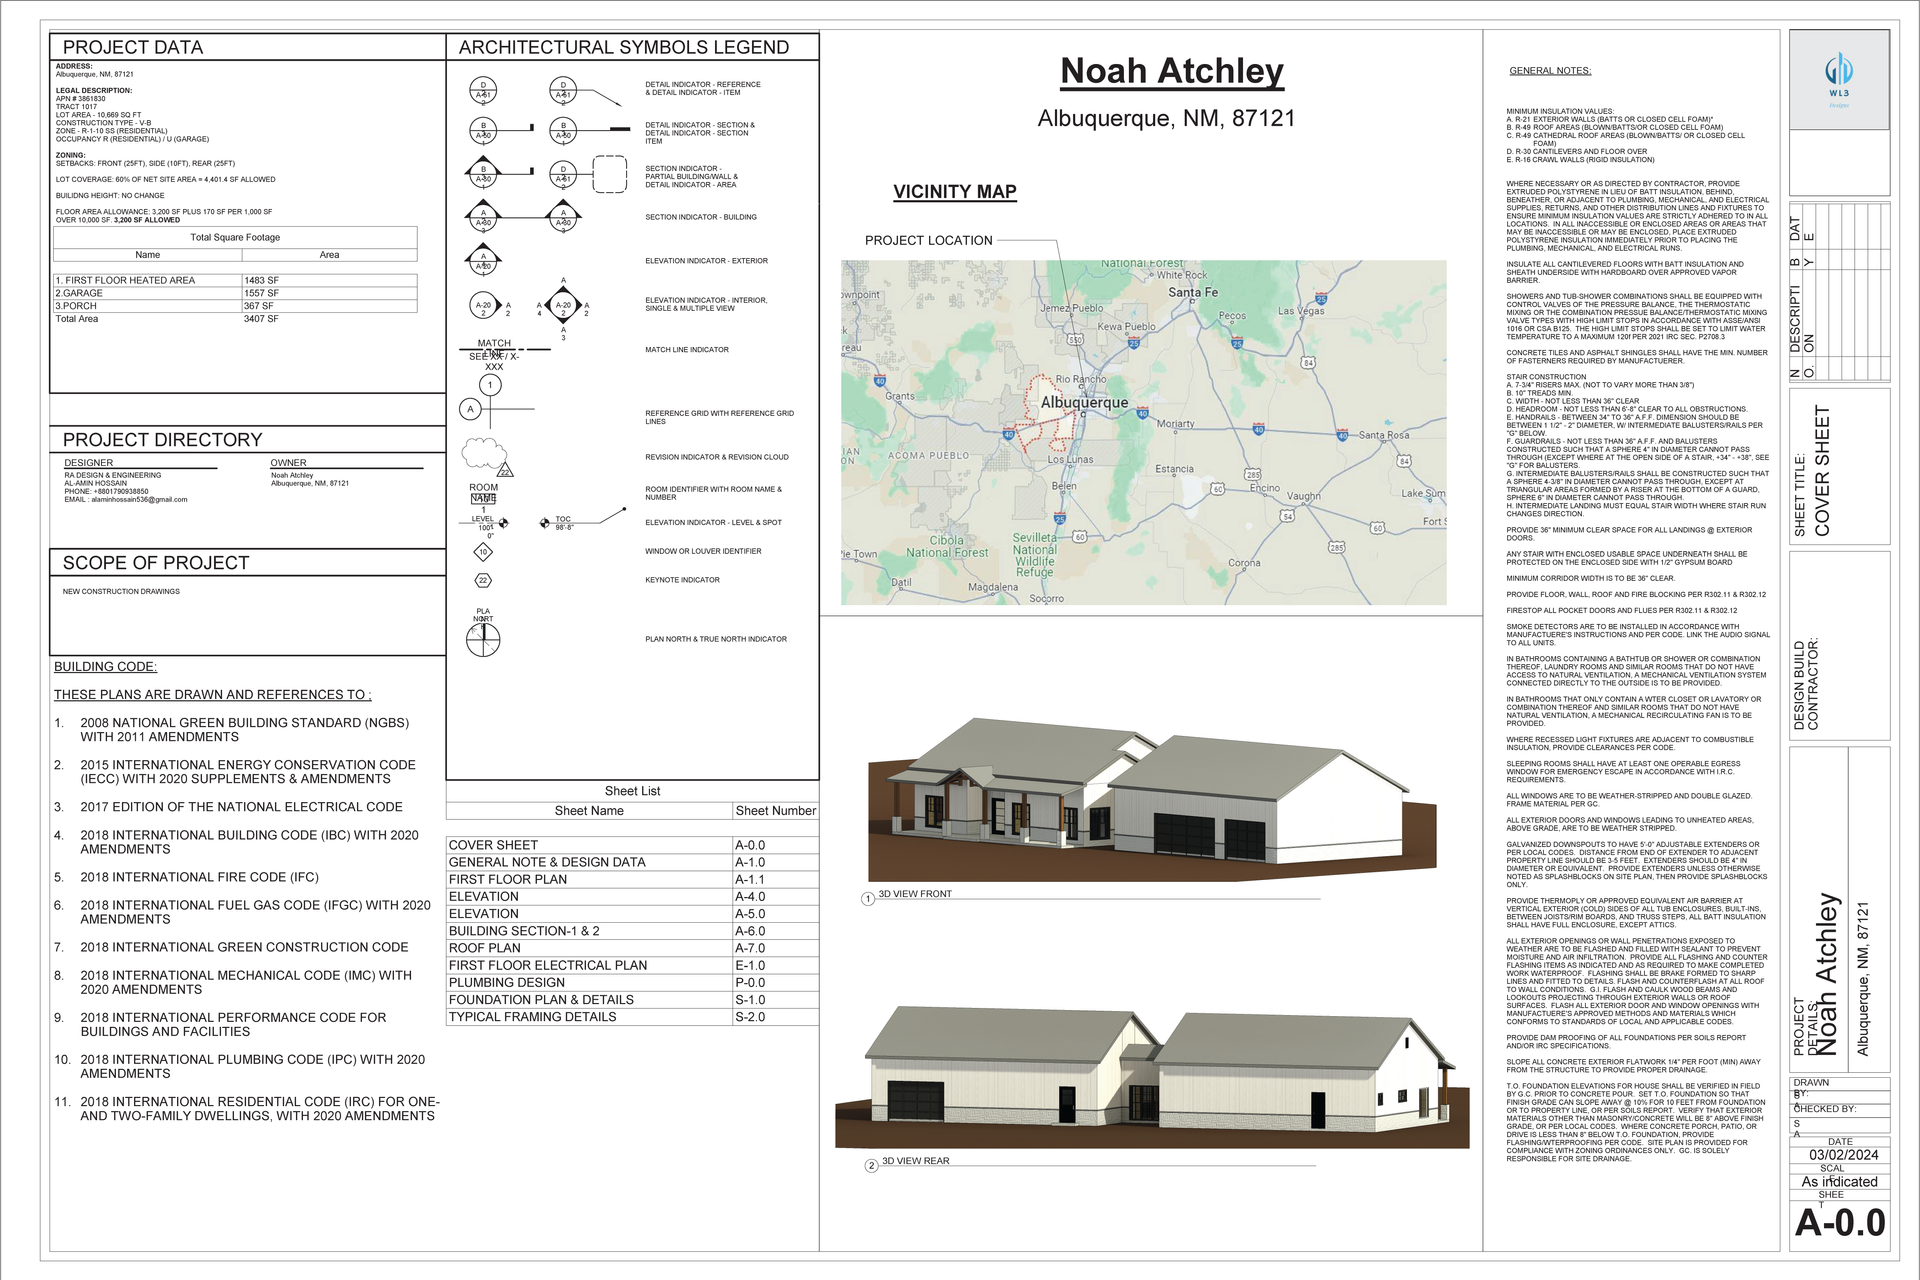This screenshot has width=1920, height=1280.
Task: Click the GENERAL NOTES underlined heading
Action: click(1550, 71)
